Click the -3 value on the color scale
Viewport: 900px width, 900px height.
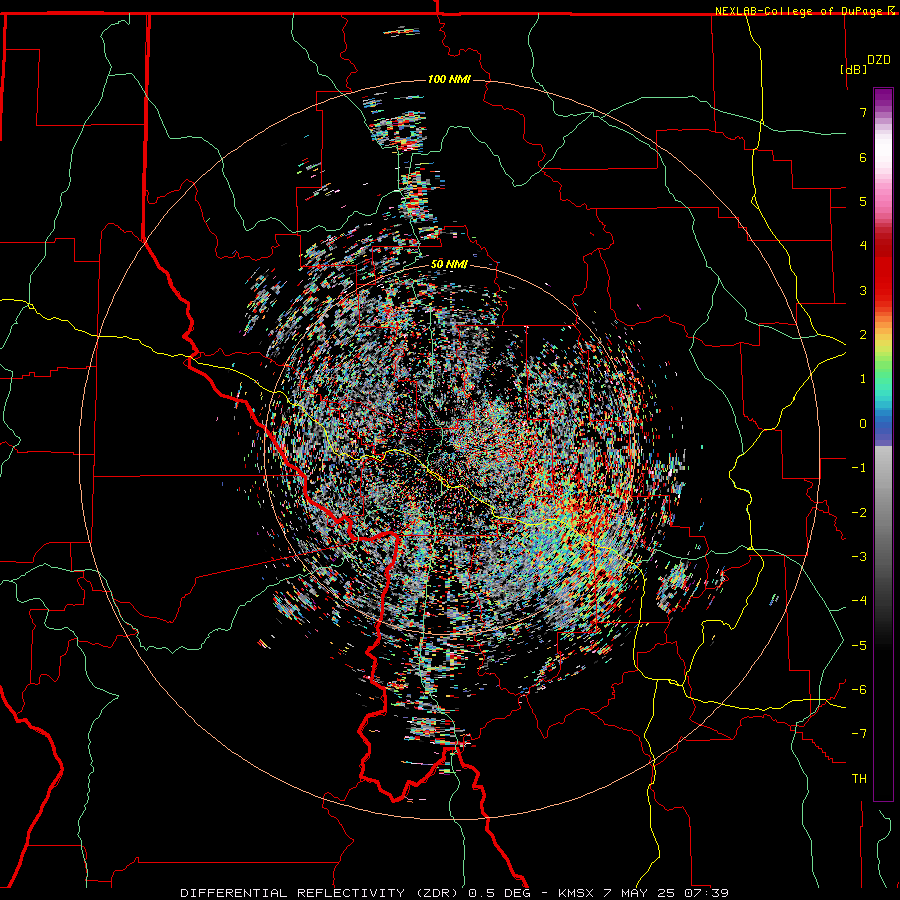coord(859,557)
